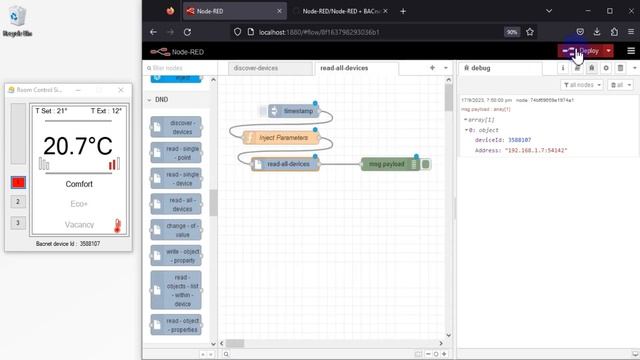Select the Inject Parameters function node
The image size is (640, 360).
point(281,138)
